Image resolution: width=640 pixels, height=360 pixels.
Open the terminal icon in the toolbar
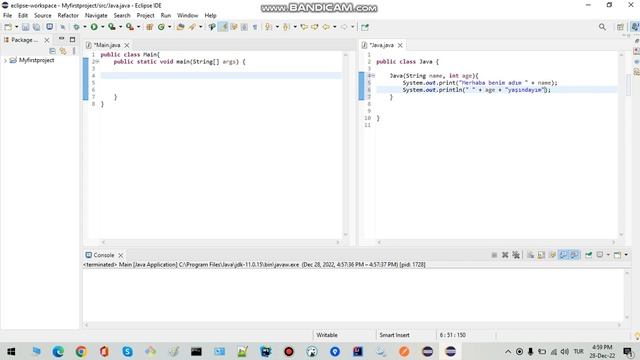coord(49,27)
